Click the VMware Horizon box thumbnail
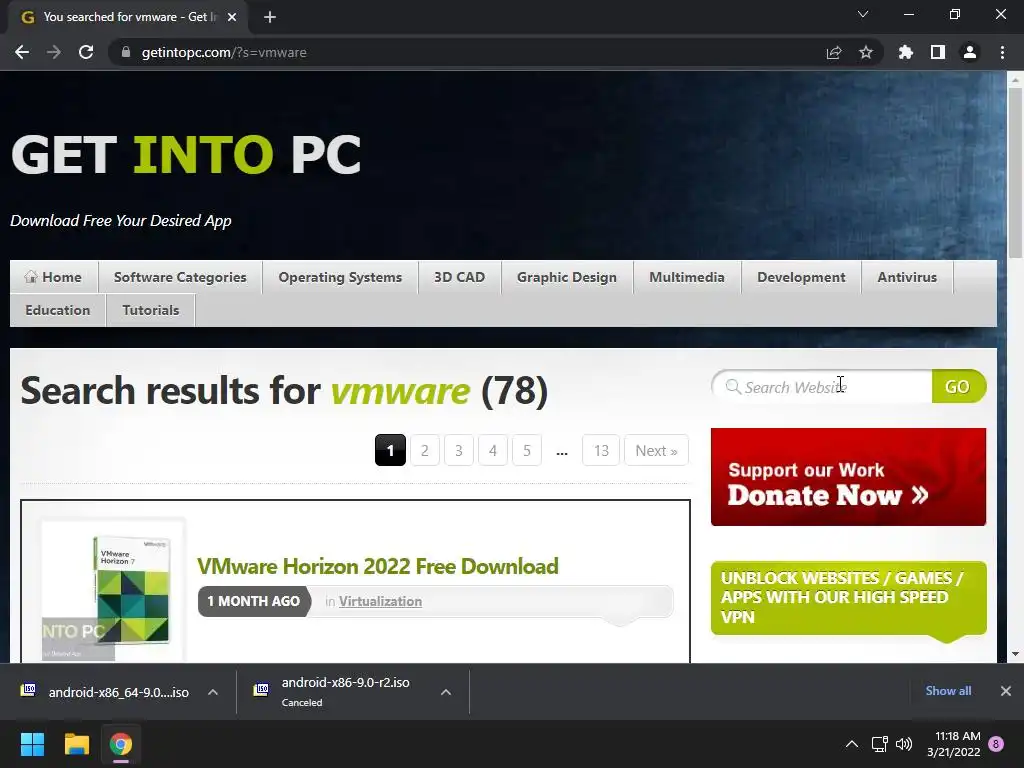 (113, 589)
